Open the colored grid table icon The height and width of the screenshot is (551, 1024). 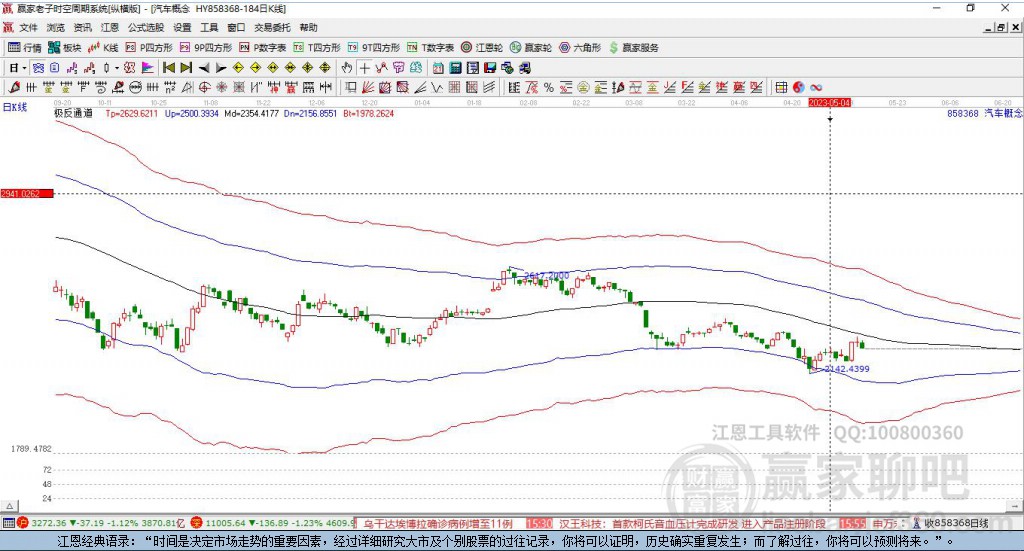pos(781,87)
